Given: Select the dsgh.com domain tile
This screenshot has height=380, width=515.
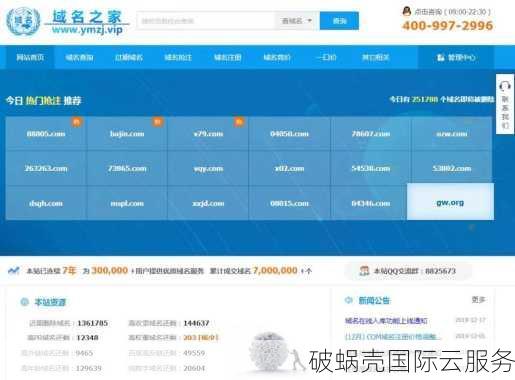Looking at the screenshot, I should click(x=46, y=203).
